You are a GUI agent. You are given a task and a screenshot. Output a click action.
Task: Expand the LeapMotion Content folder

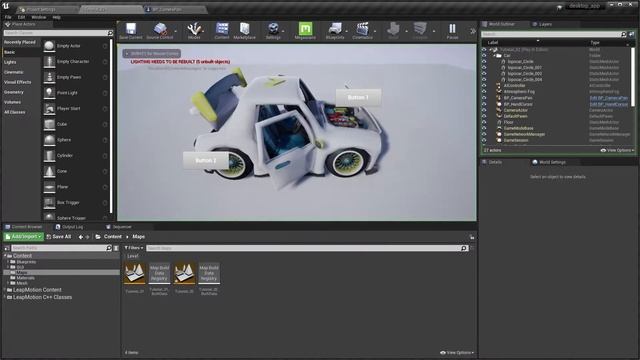point(5,290)
